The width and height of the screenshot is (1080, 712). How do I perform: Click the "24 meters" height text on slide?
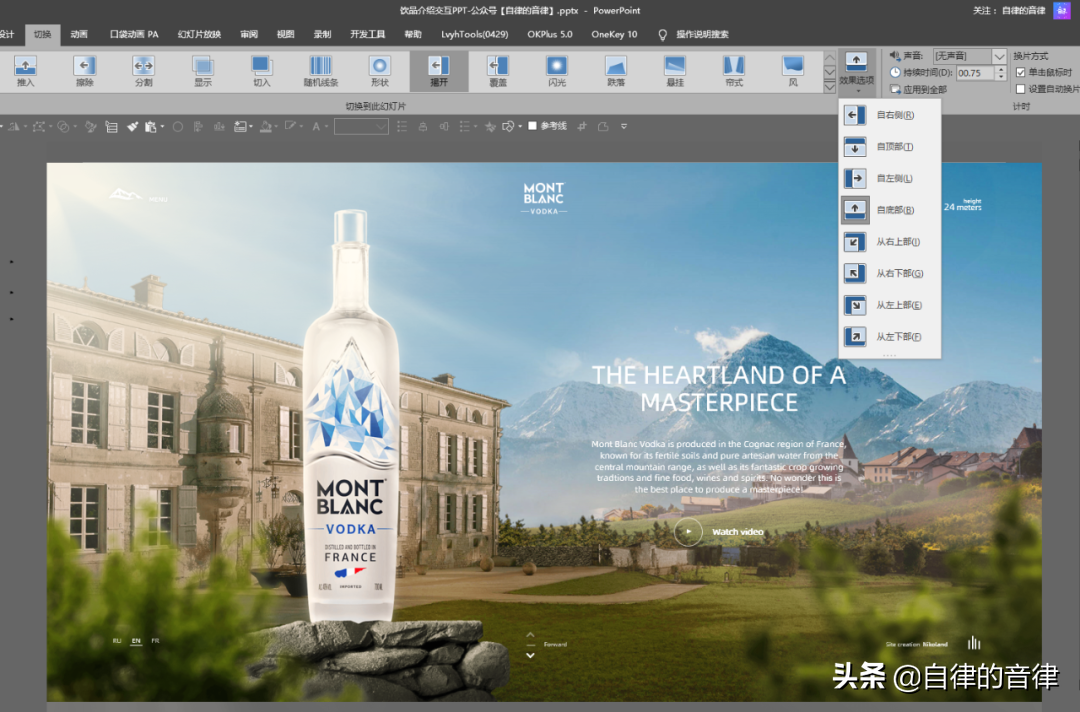click(x=962, y=206)
